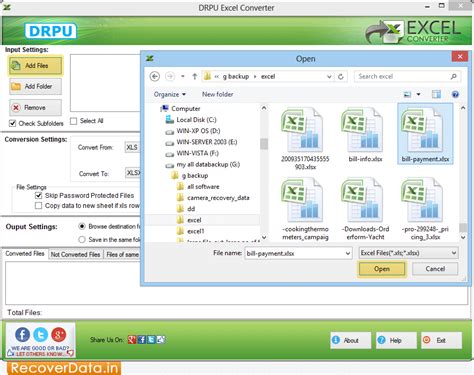Select Local Disk (C:) drive
Viewport: 474px width, 375px height.
coord(191,120)
